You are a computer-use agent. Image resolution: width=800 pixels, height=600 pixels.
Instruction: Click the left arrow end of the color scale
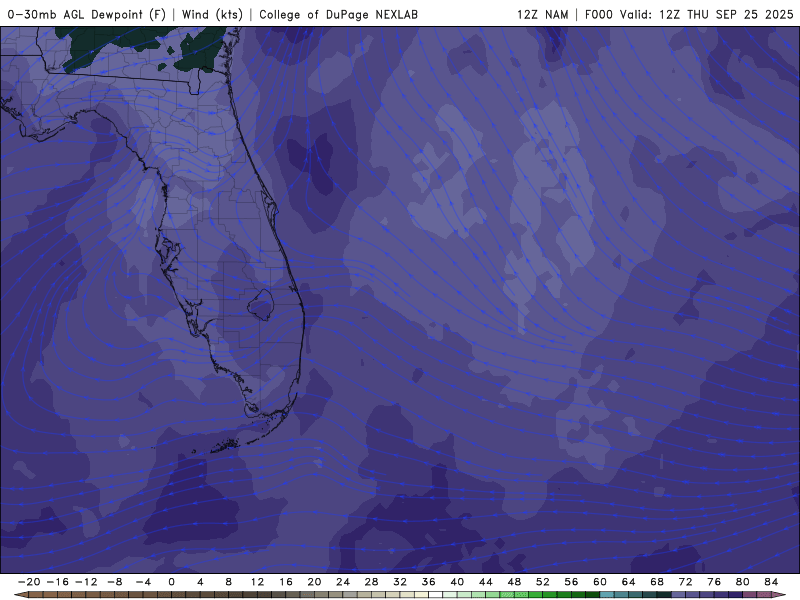coord(20,595)
